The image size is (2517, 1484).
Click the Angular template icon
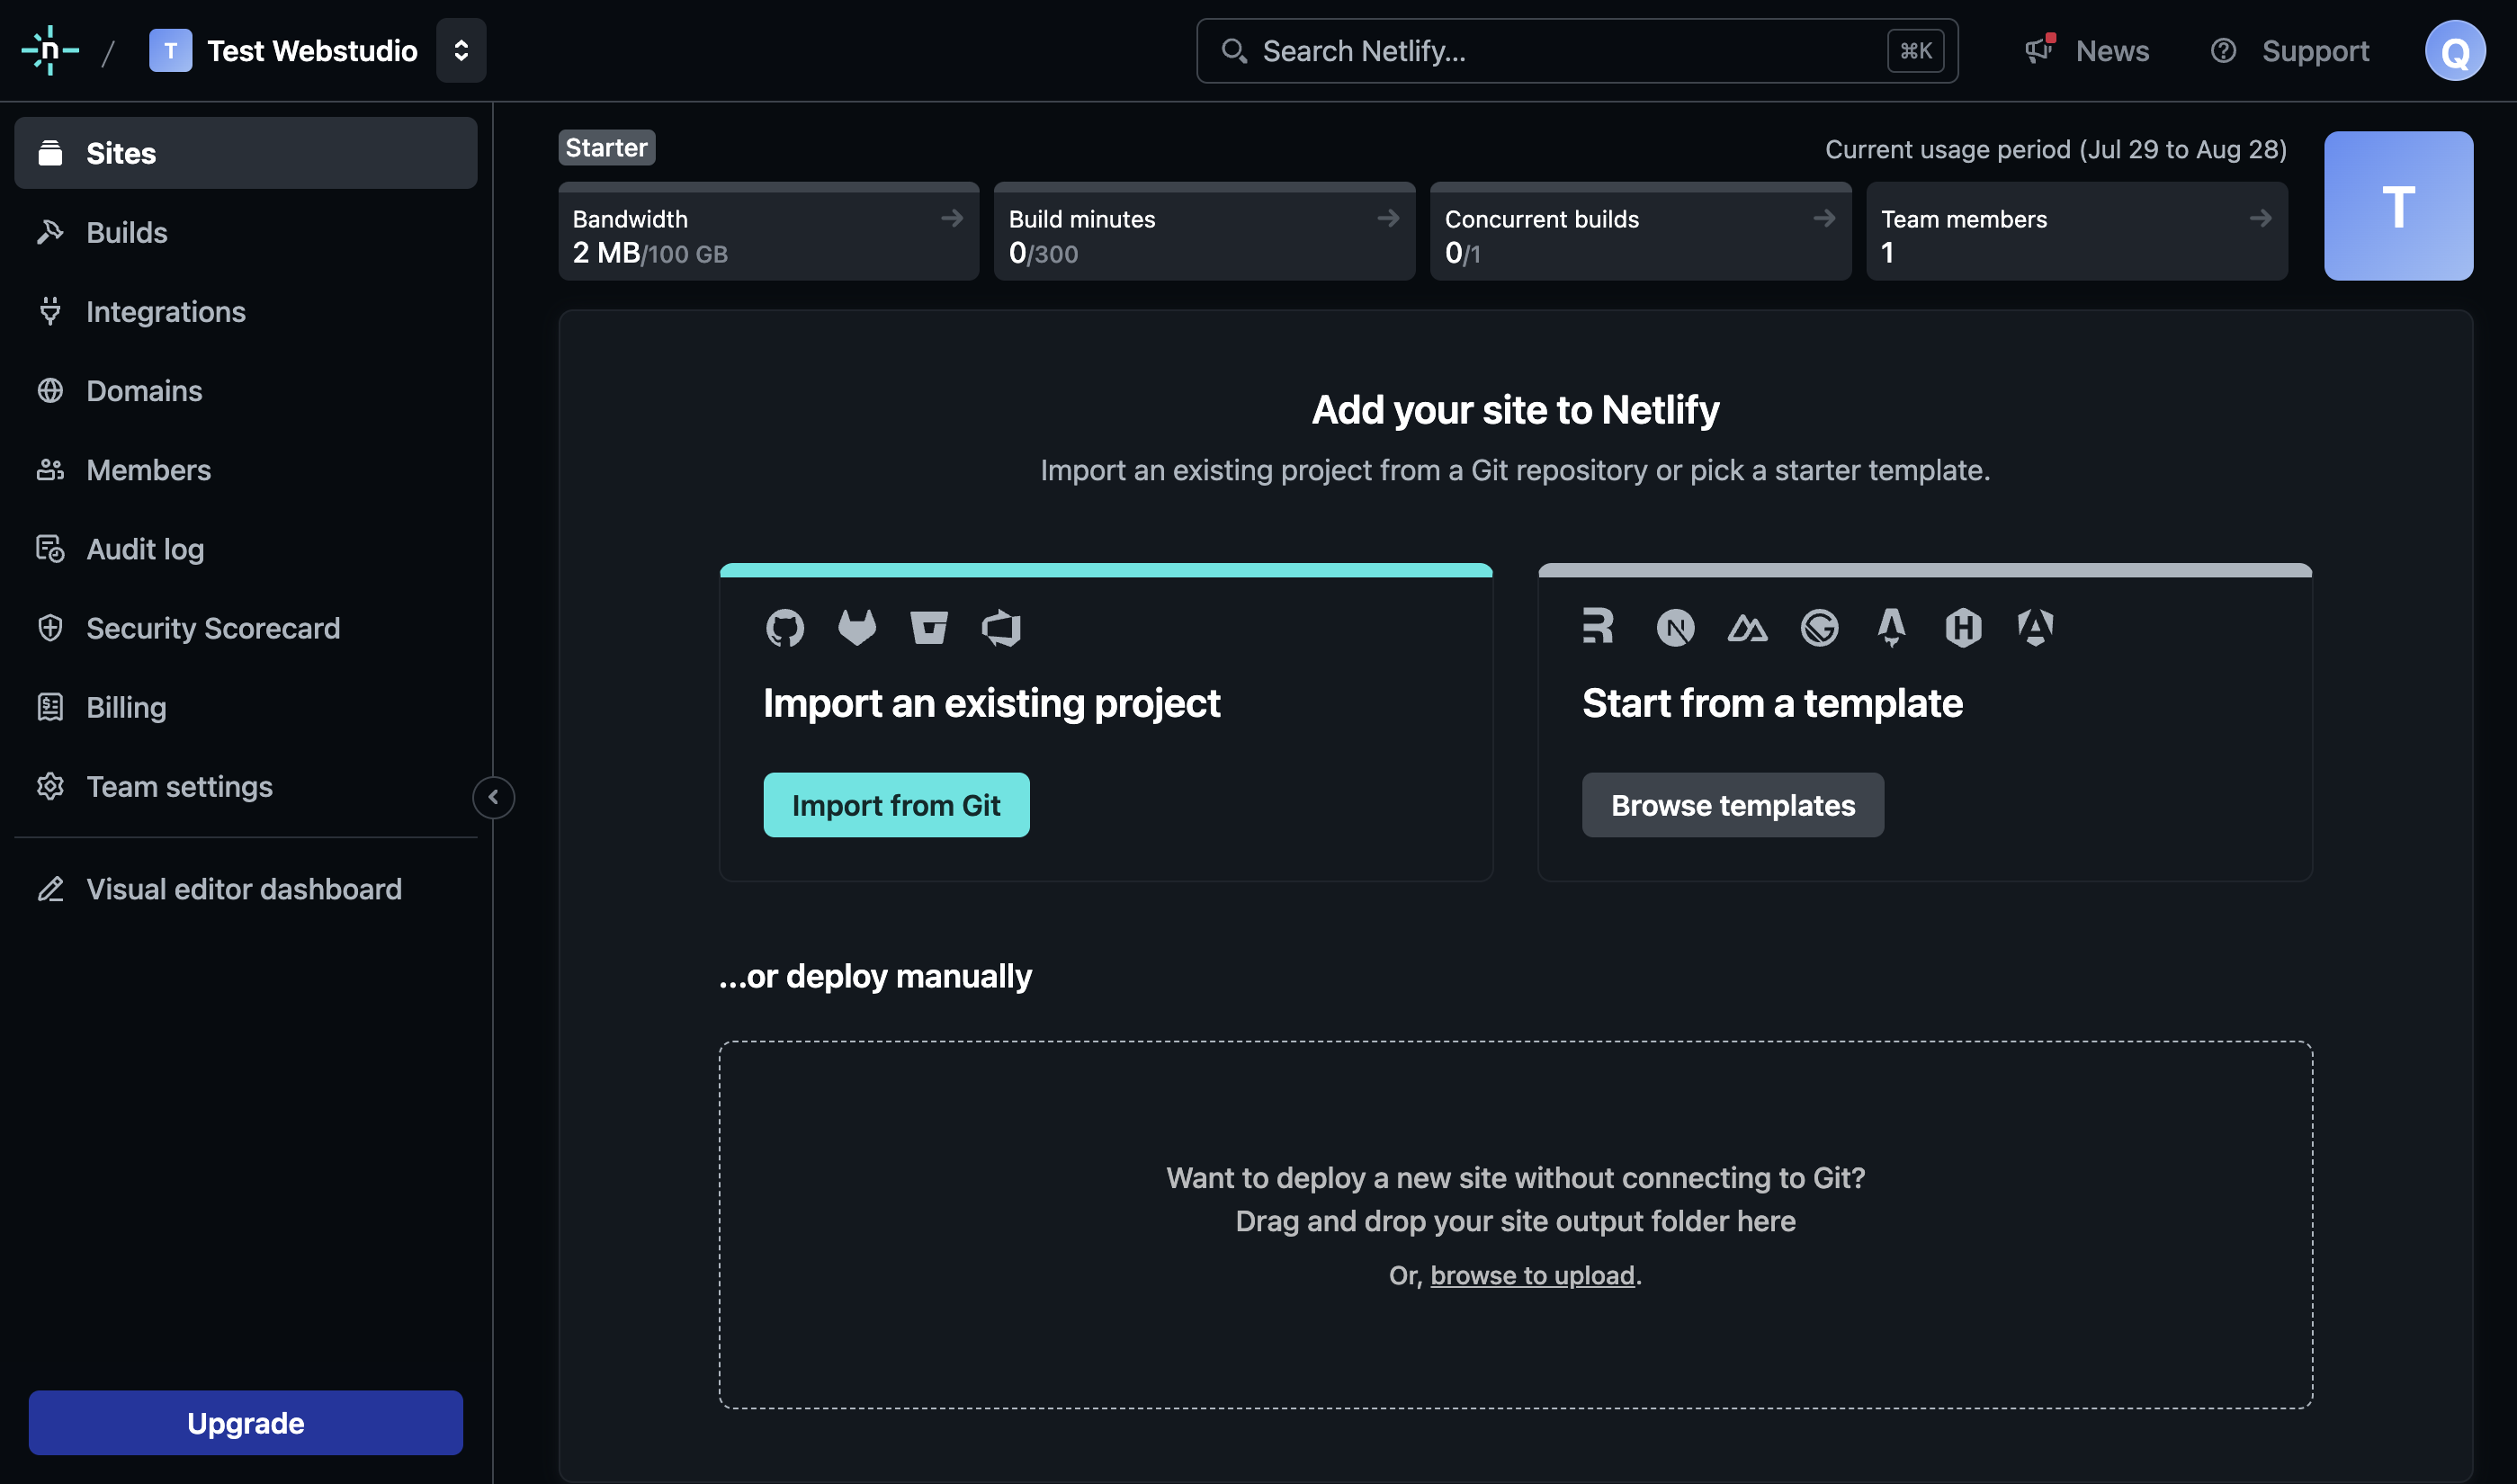click(x=2035, y=628)
